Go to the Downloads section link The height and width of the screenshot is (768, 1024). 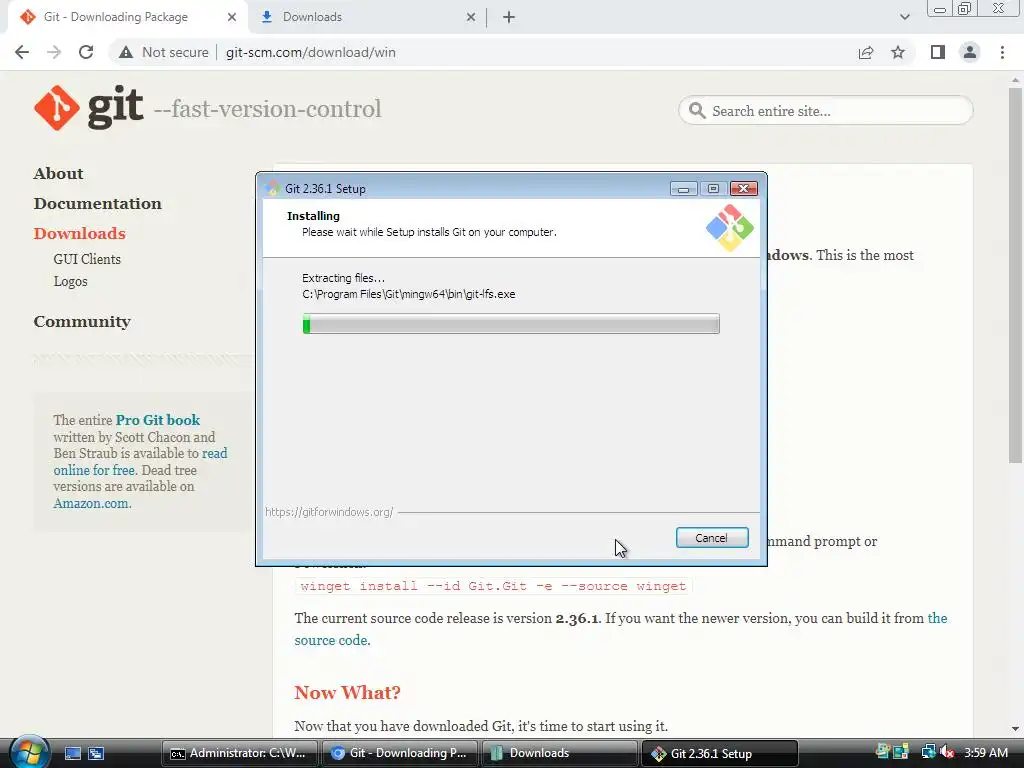[x=80, y=234]
